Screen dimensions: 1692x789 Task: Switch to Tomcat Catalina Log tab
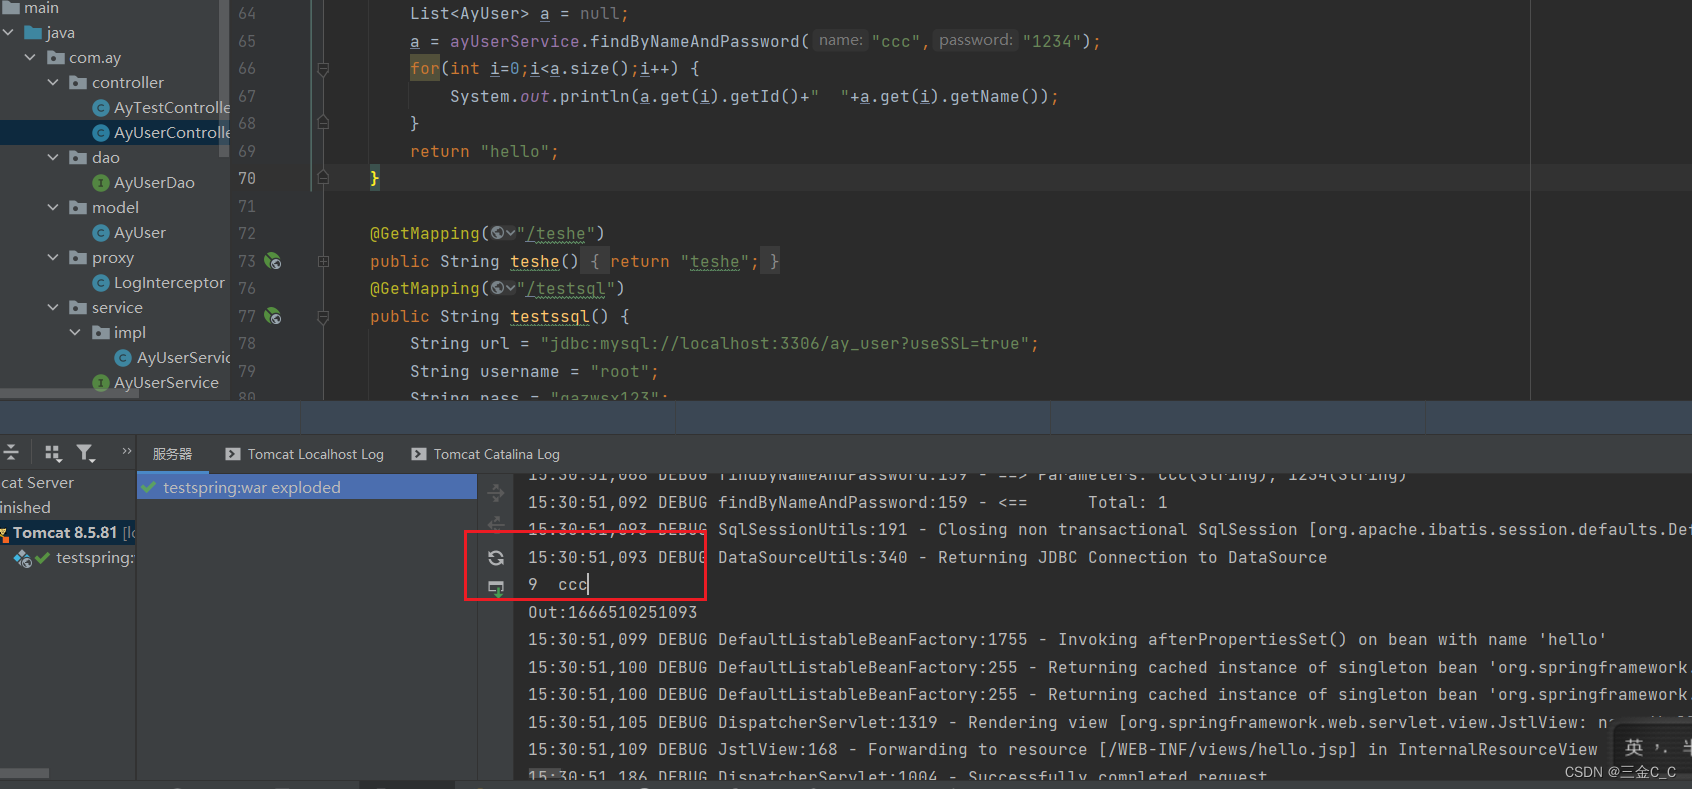[485, 454]
